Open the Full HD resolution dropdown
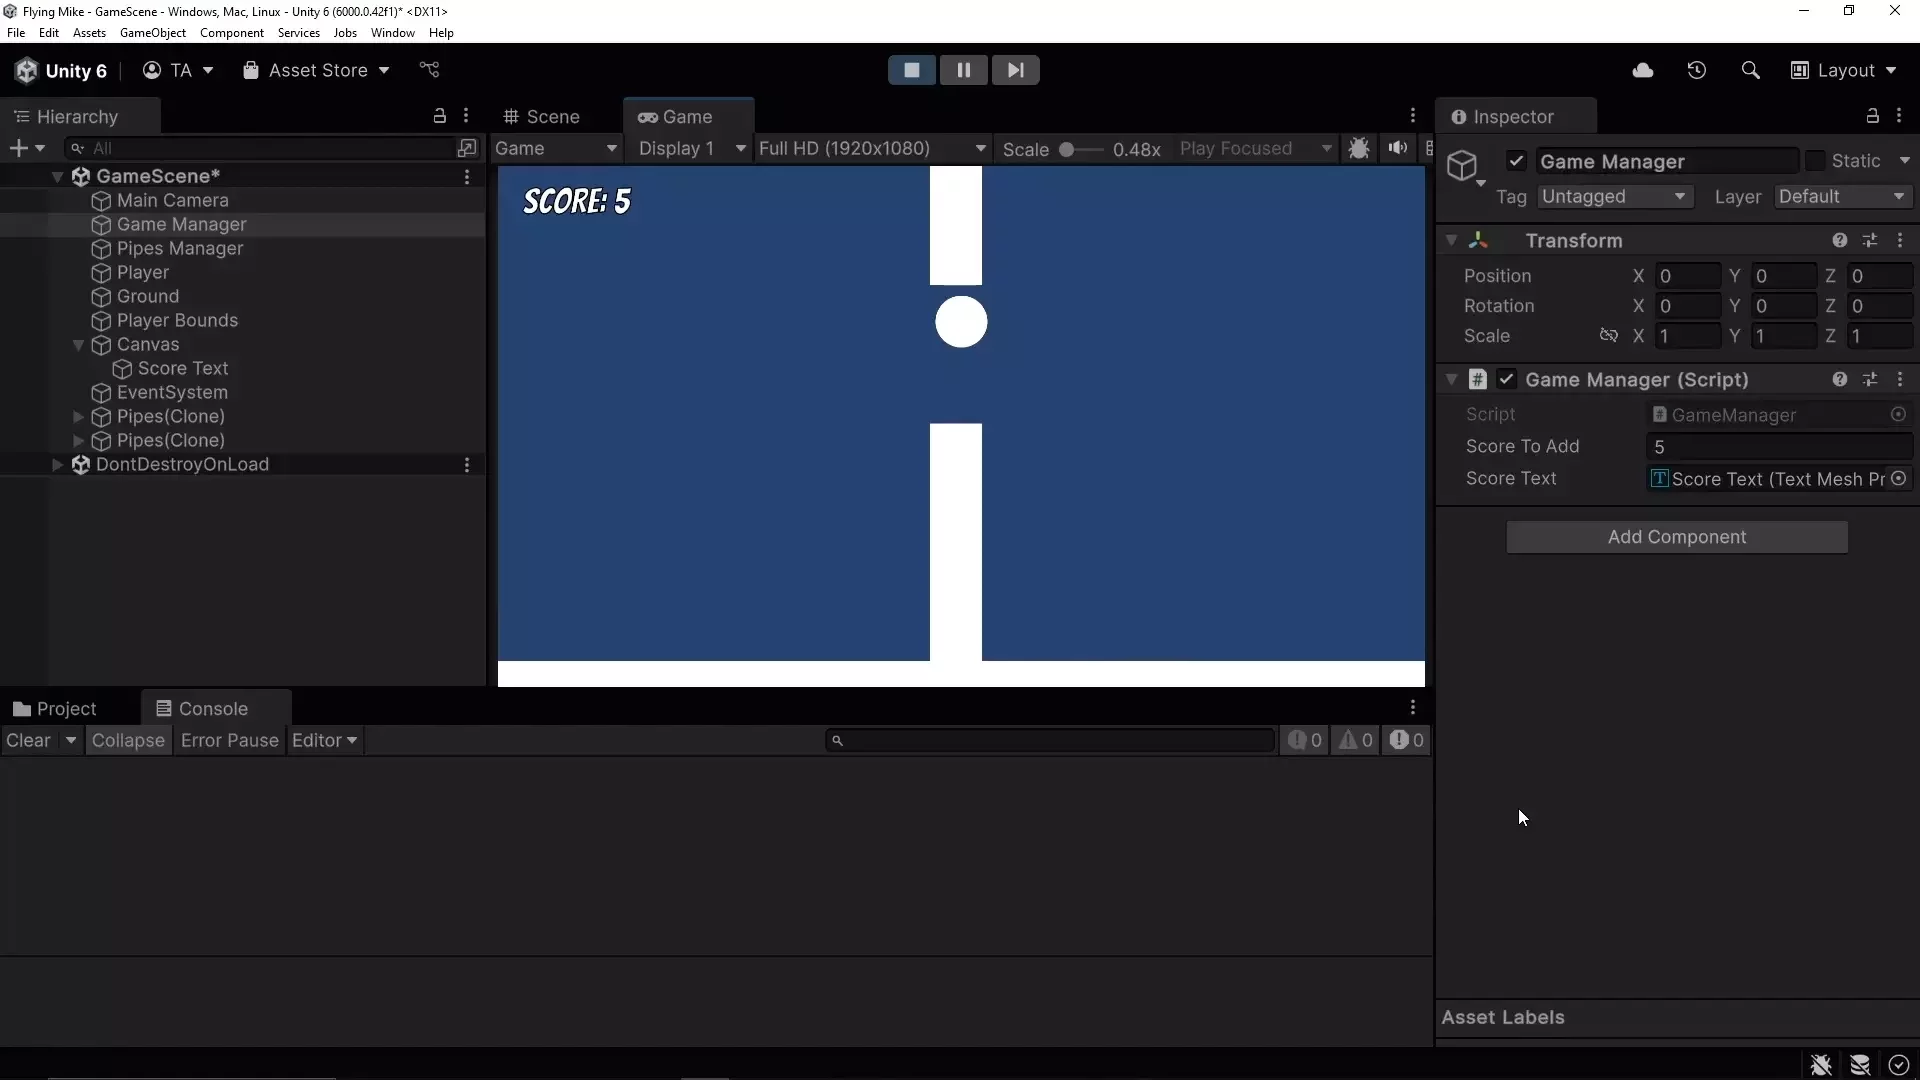This screenshot has width=1920, height=1080. coord(872,148)
